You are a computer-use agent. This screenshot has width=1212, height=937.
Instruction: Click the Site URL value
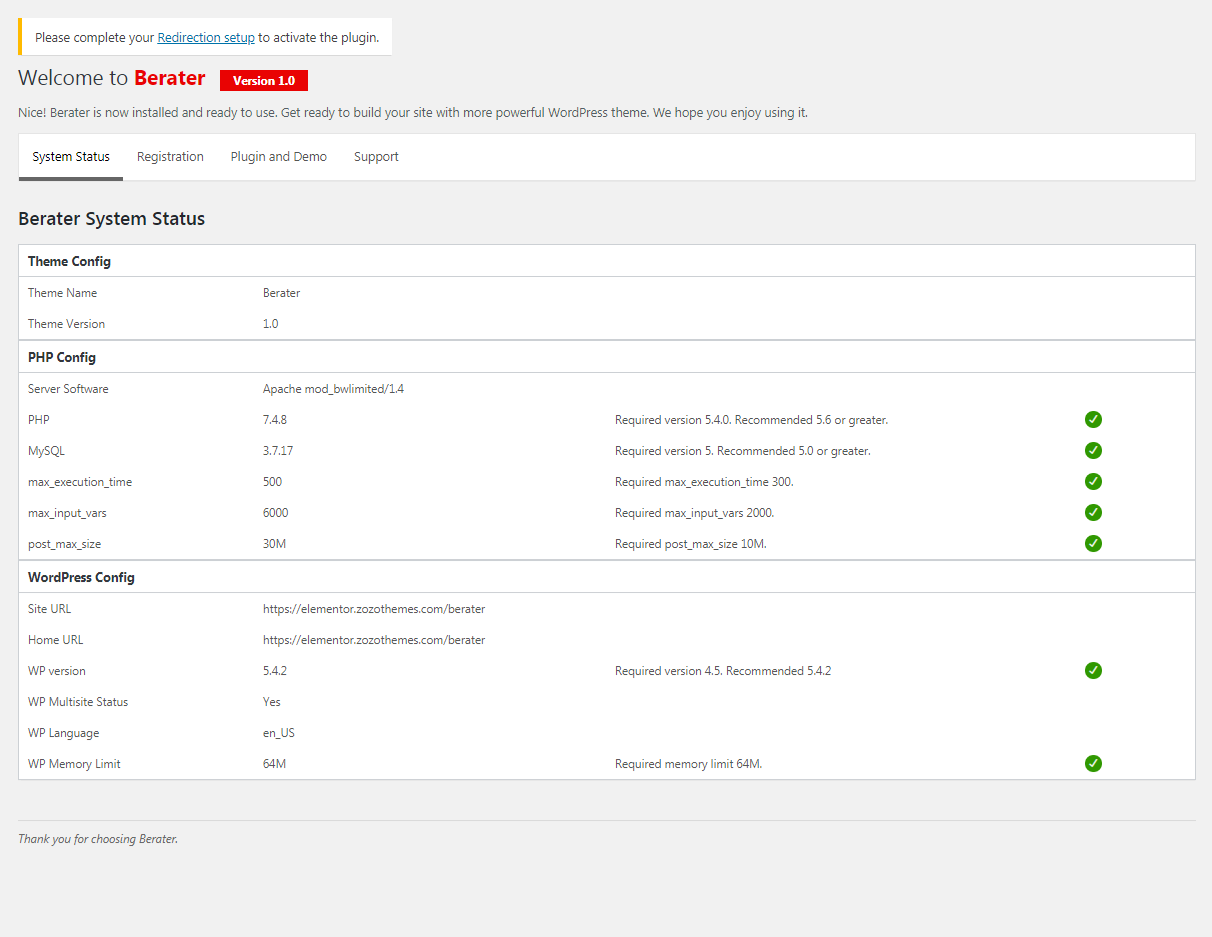tap(374, 609)
